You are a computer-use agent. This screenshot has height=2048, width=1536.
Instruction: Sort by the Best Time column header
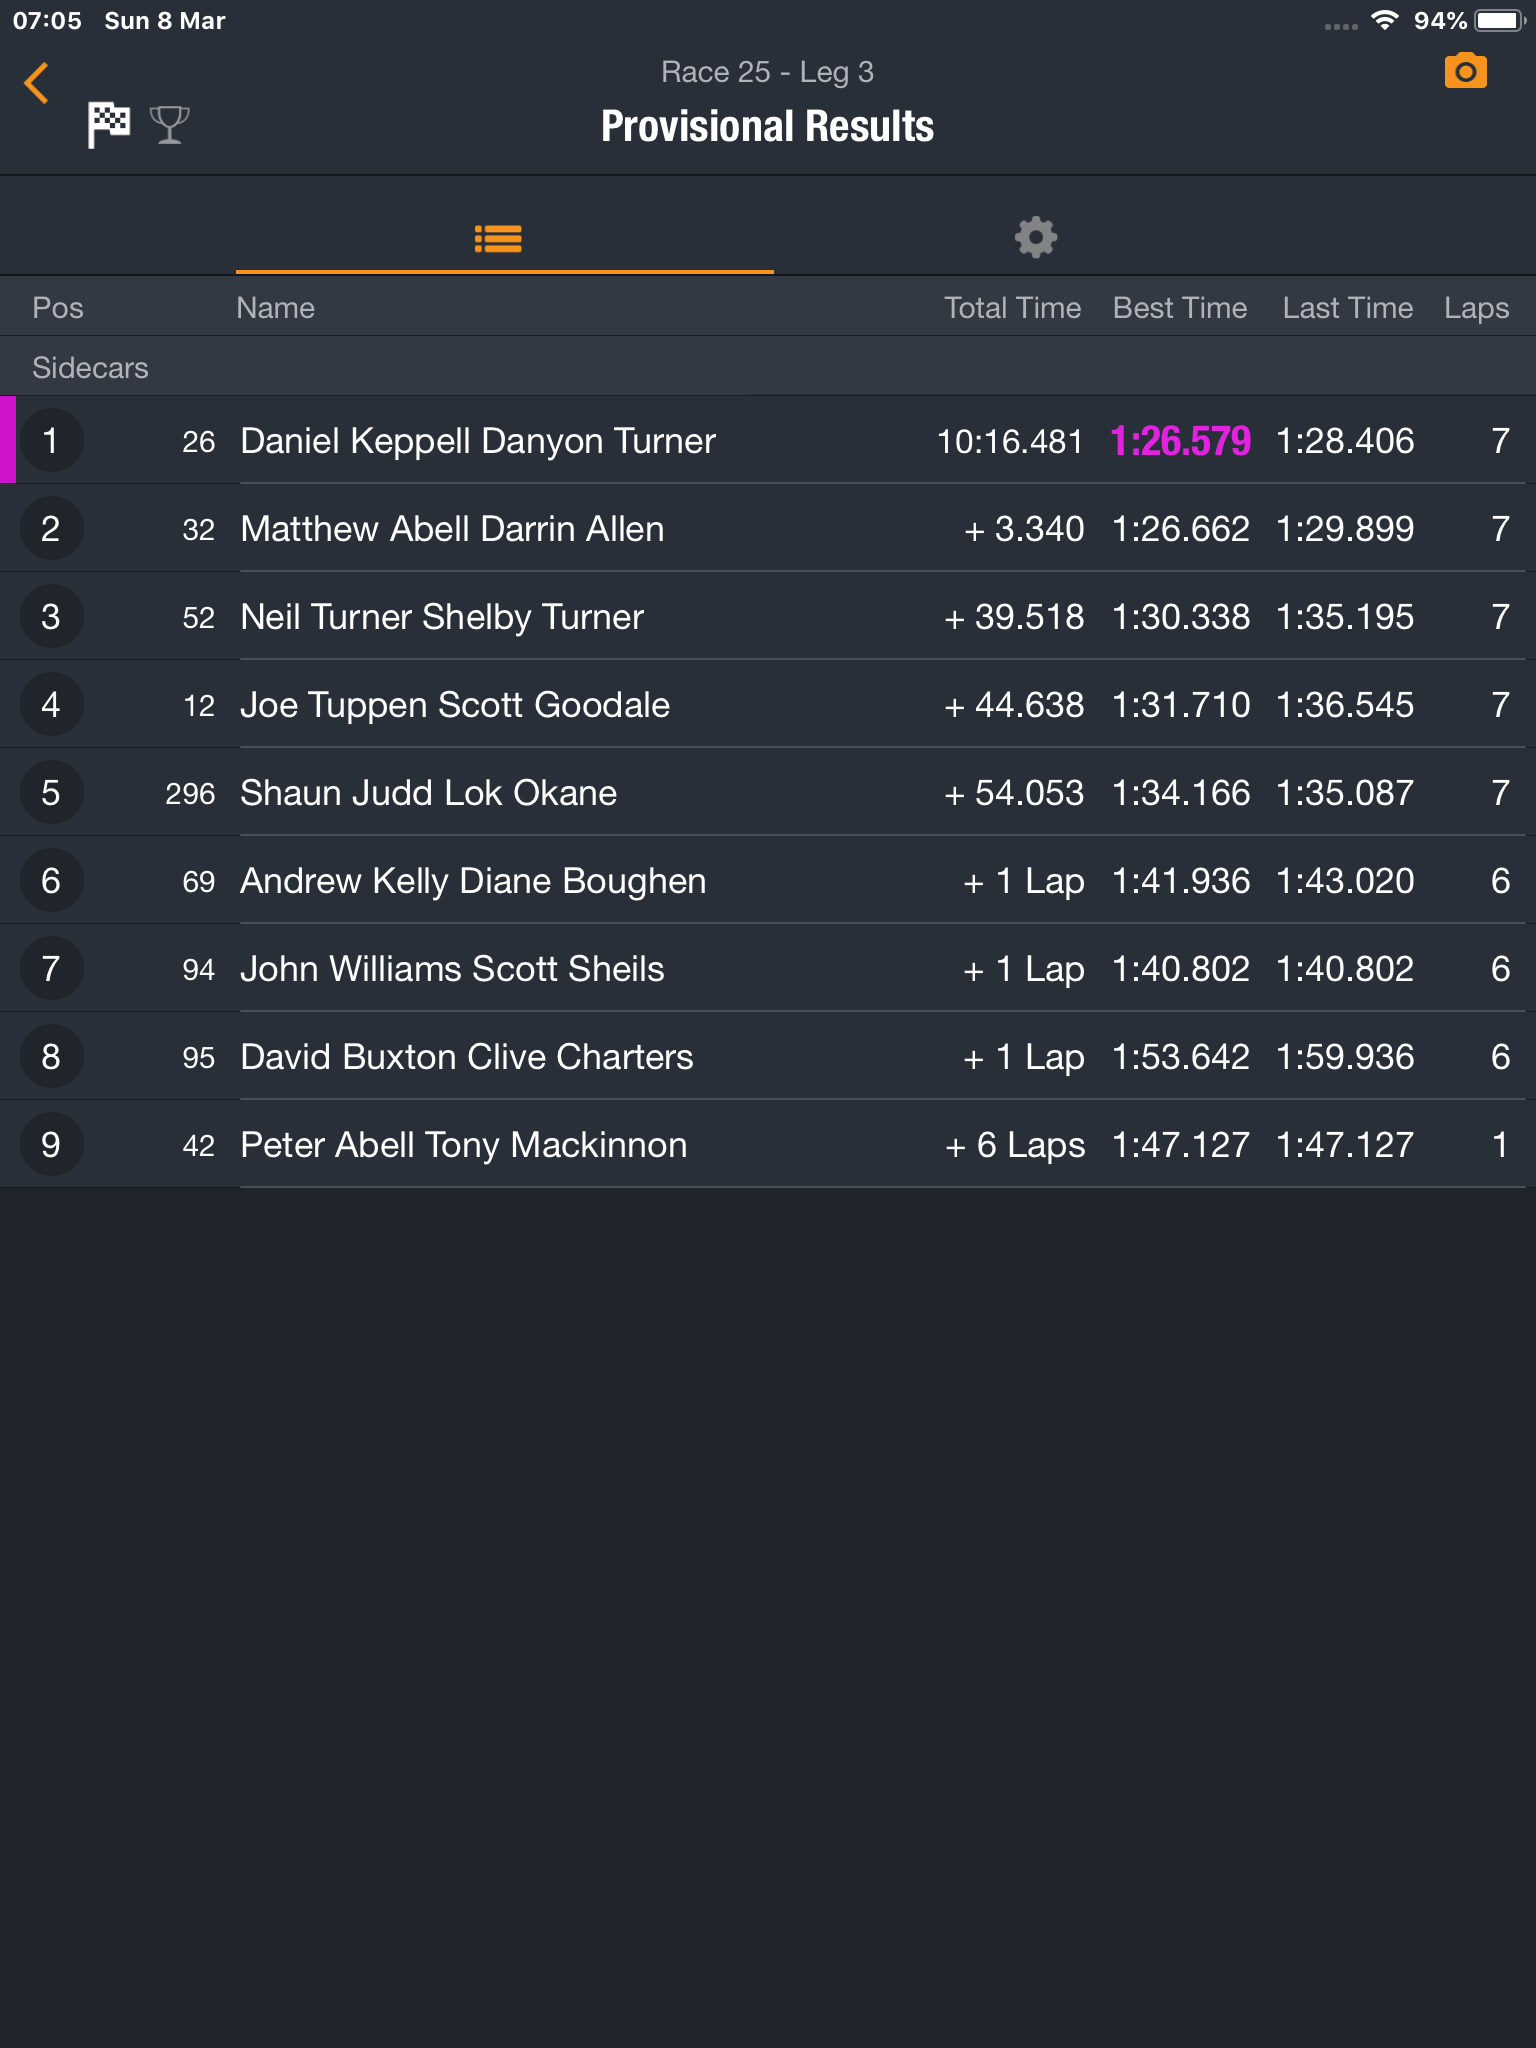1180,307
